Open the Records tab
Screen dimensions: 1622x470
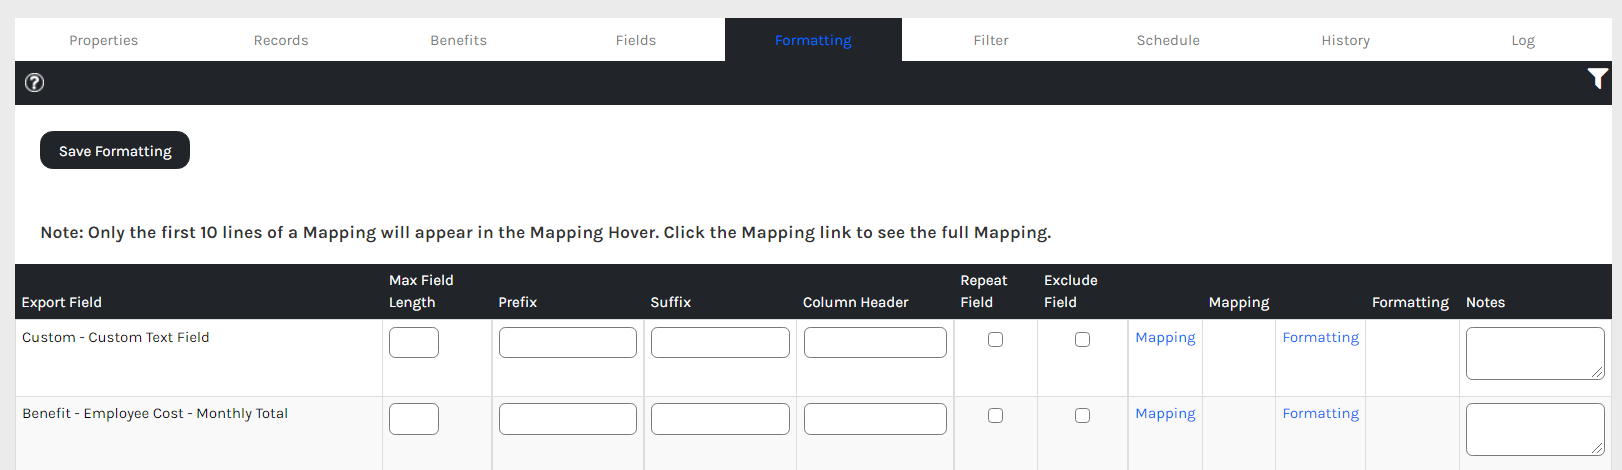281,40
